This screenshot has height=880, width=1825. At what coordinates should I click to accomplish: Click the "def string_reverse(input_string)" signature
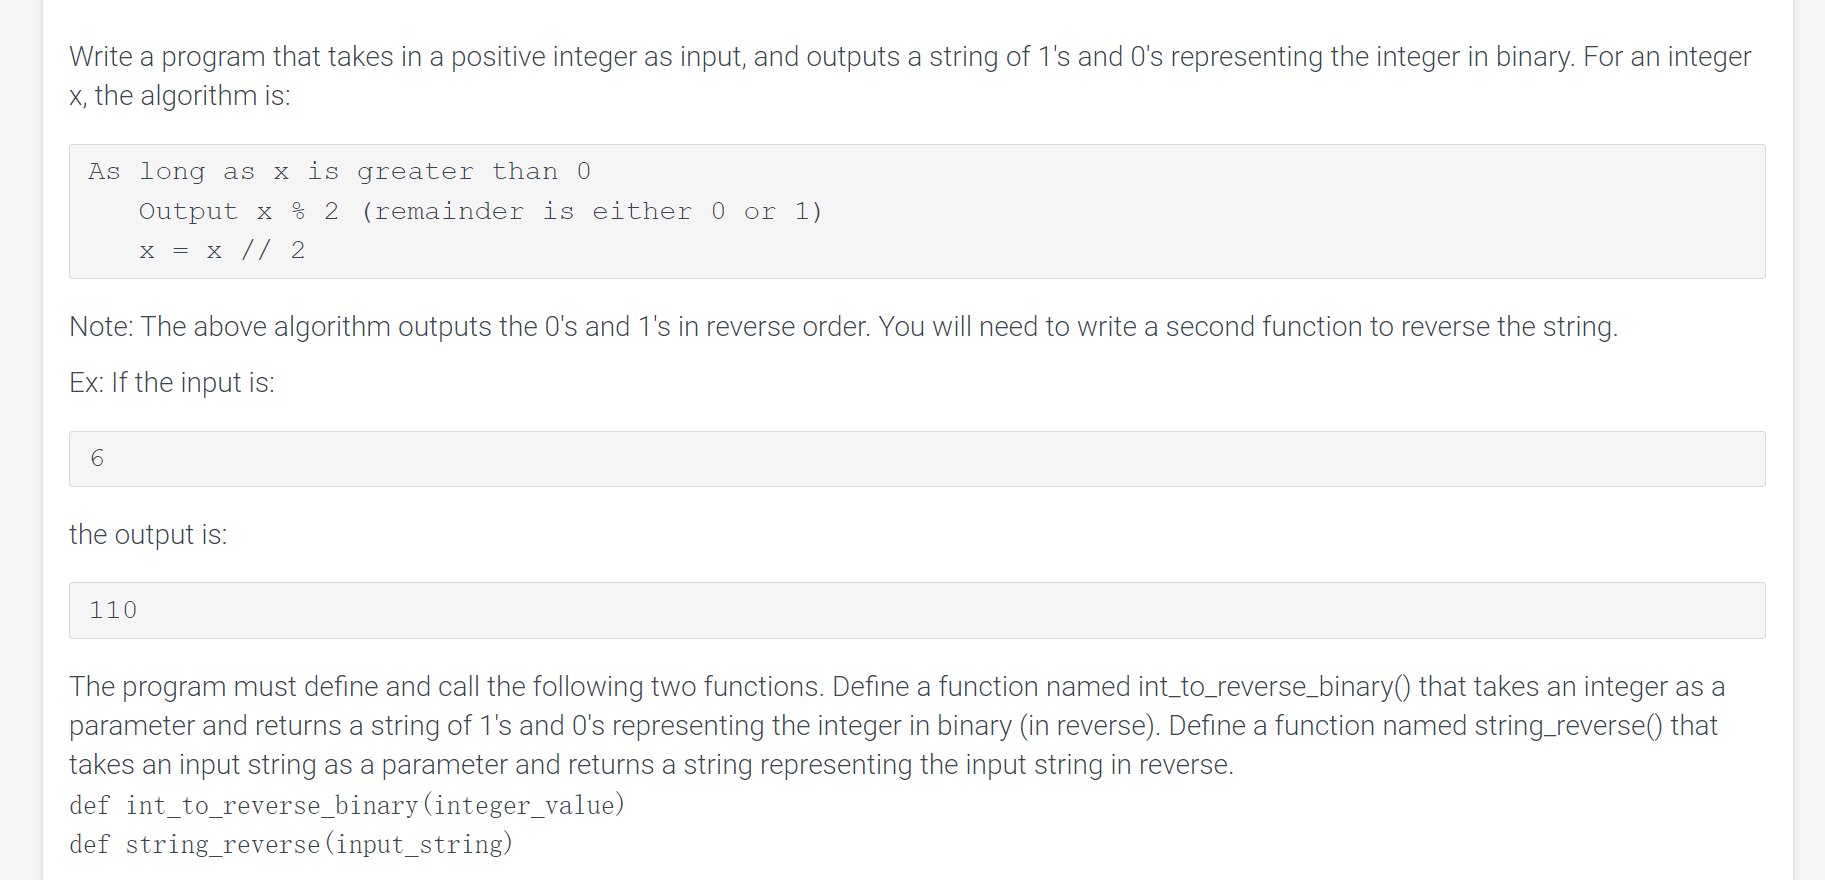[x=291, y=844]
